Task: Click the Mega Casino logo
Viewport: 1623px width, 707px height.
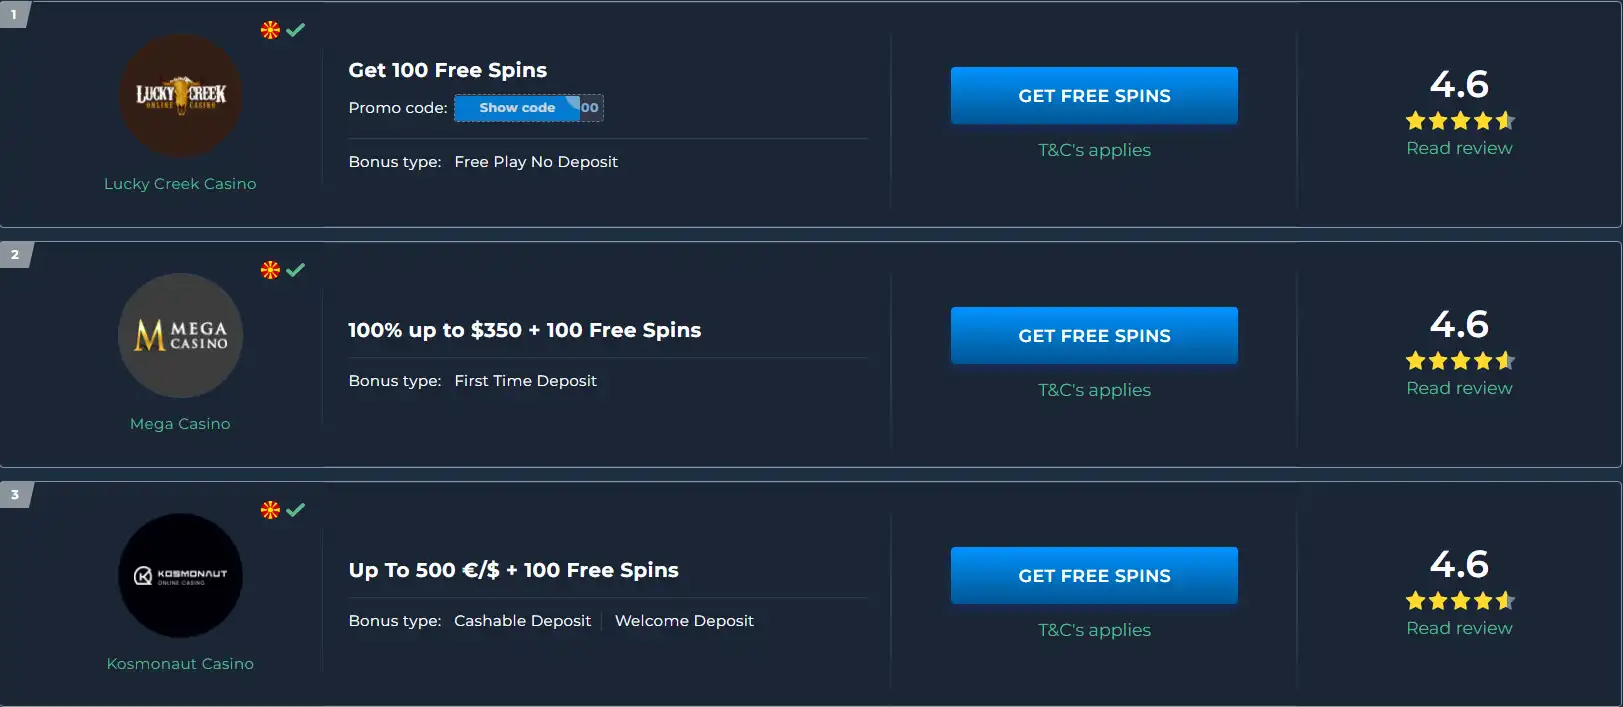Action: pos(180,336)
